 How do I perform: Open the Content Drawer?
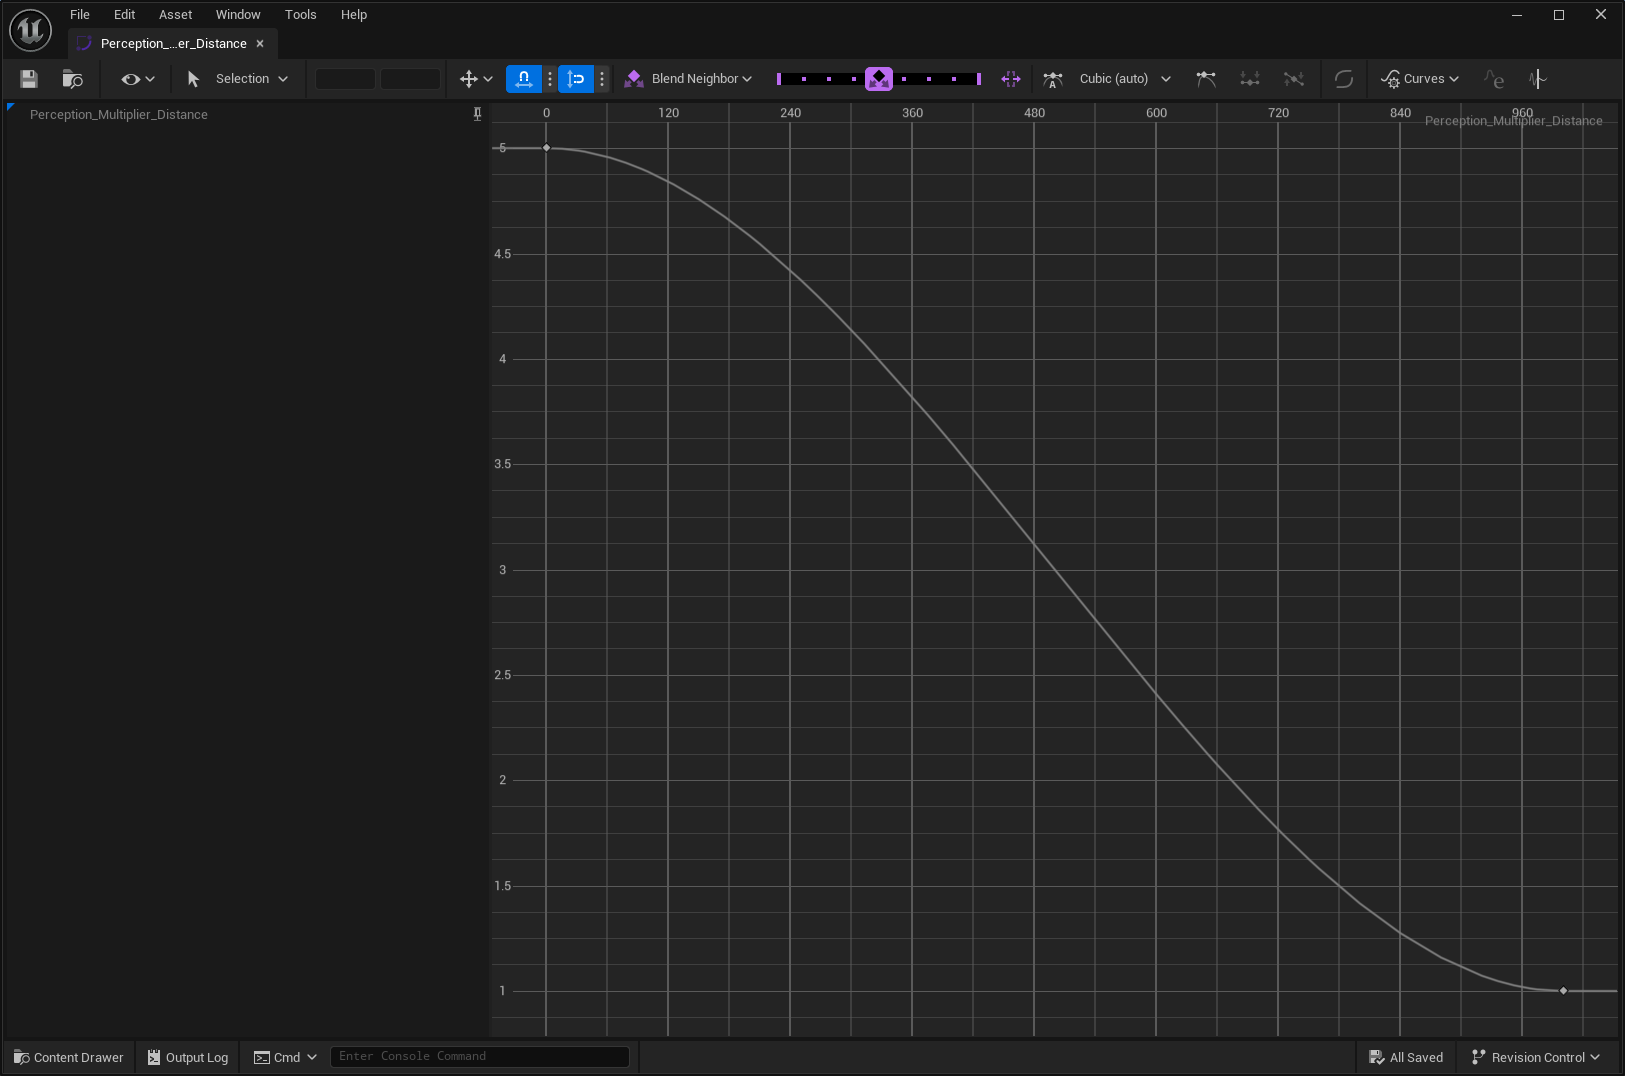tap(67, 1057)
